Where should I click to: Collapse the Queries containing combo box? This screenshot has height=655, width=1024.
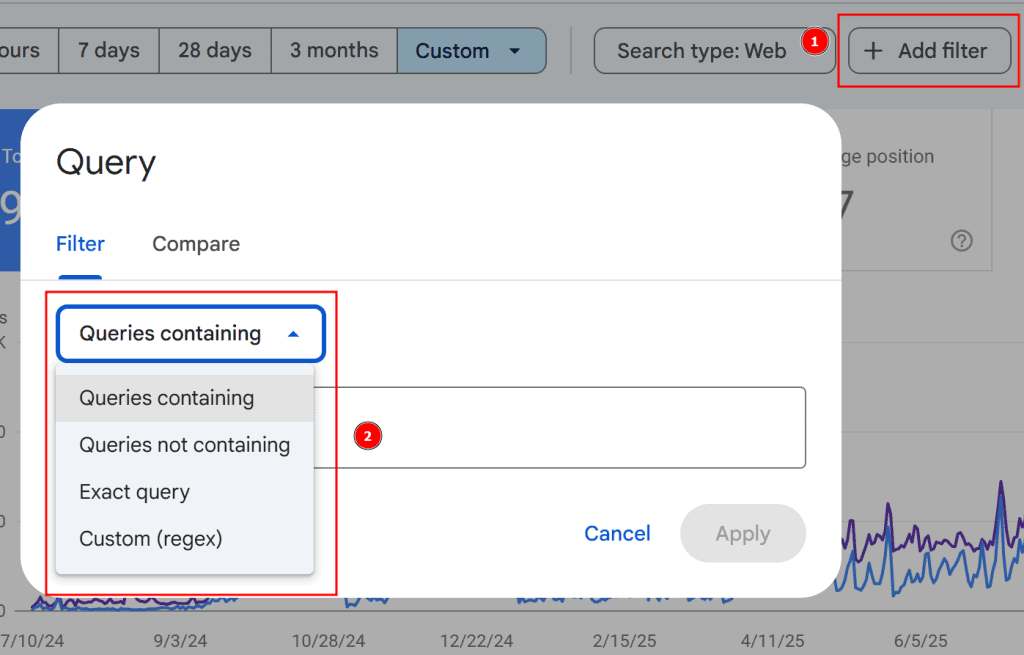[191, 334]
